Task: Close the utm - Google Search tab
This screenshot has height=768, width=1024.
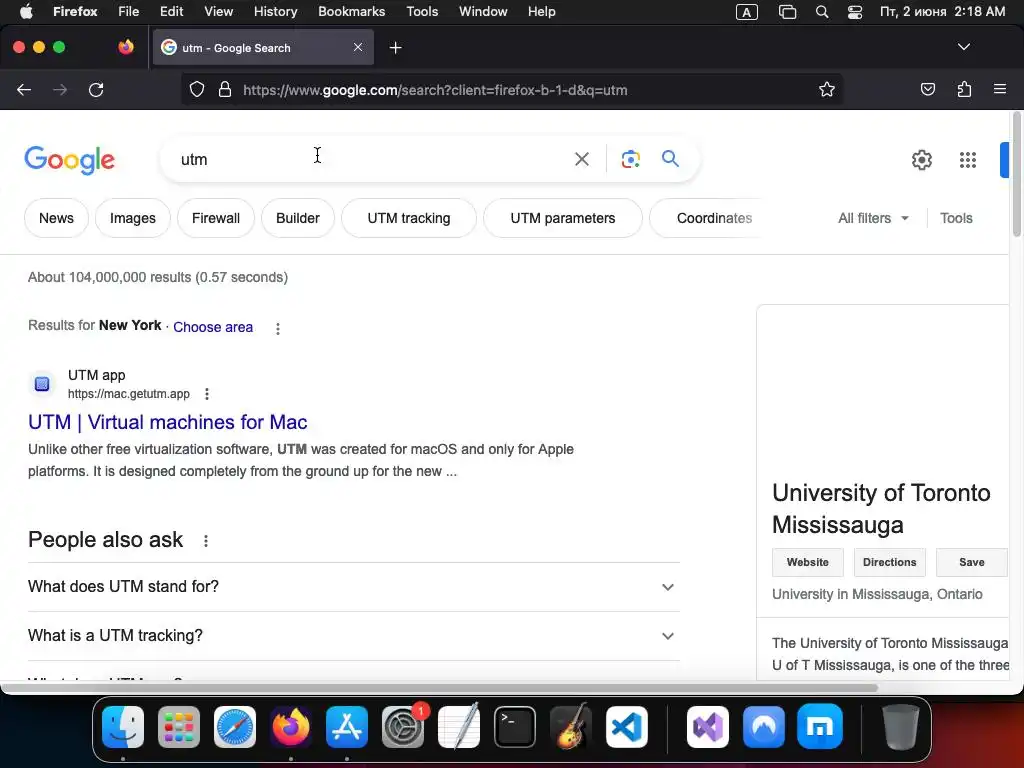Action: click(x=358, y=47)
